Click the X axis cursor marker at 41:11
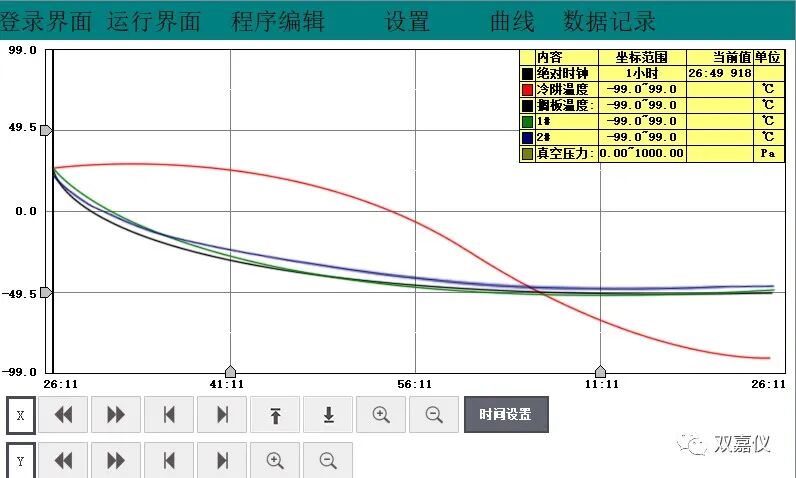The image size is (796, 478). [230, 371]
